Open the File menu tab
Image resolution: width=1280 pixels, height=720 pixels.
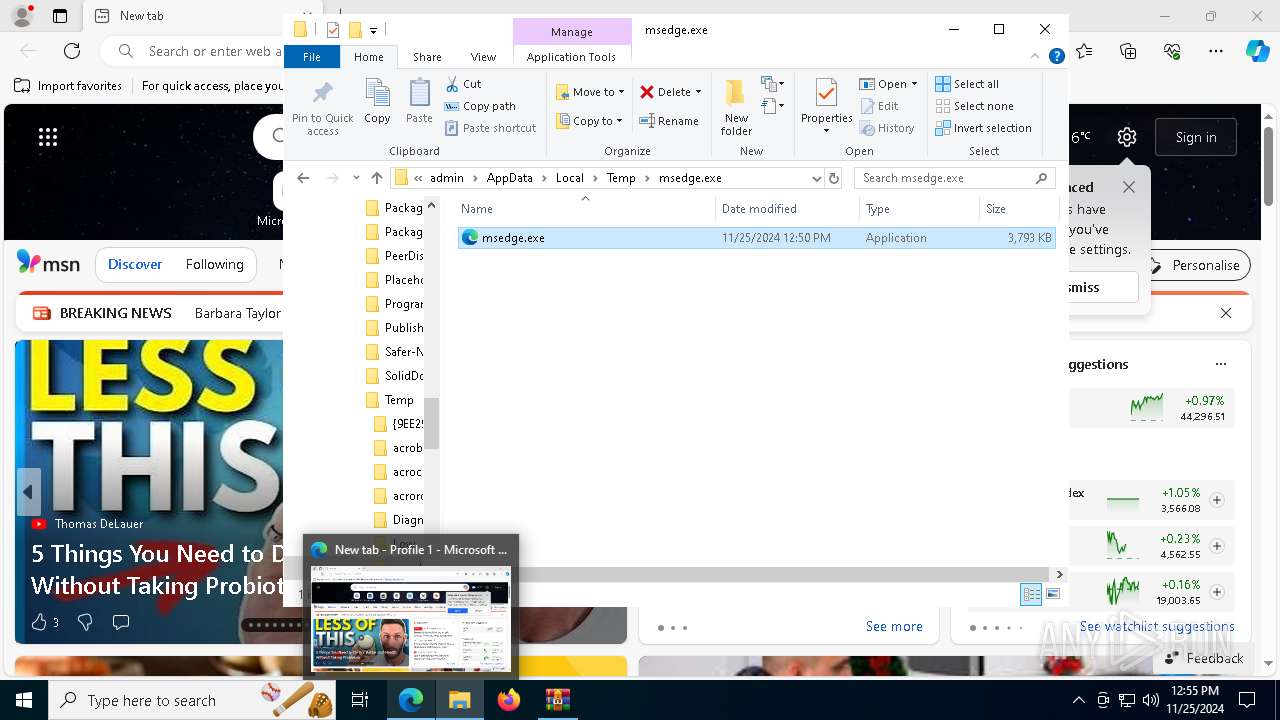[312, 57]
